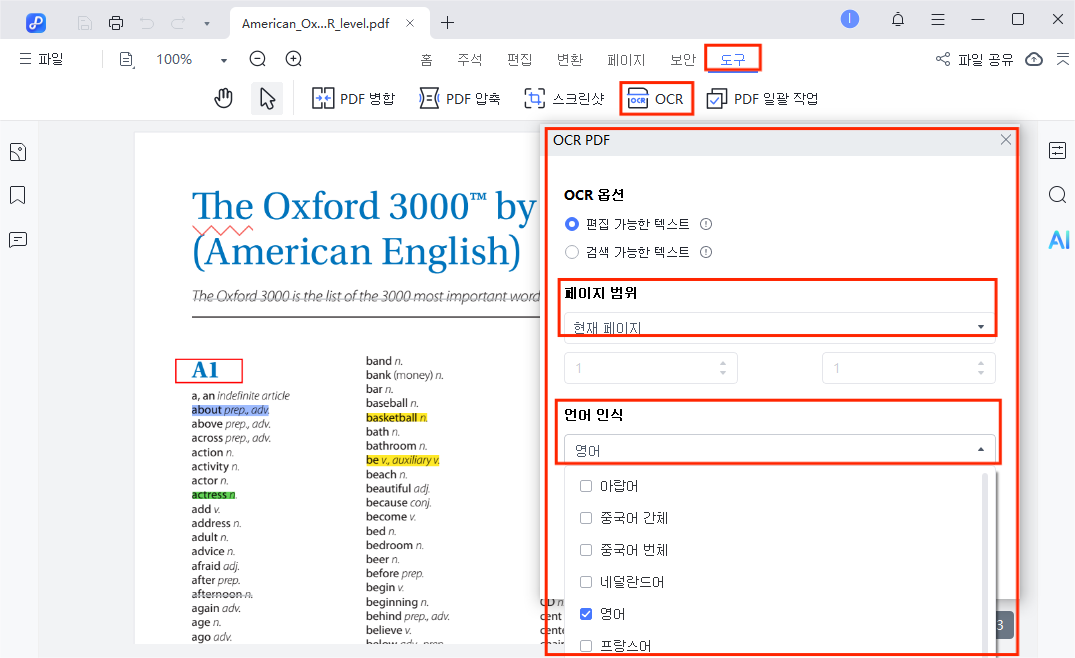Select the Hand tool in the toolbar
1075x658 pixels.
click(223, 97)
